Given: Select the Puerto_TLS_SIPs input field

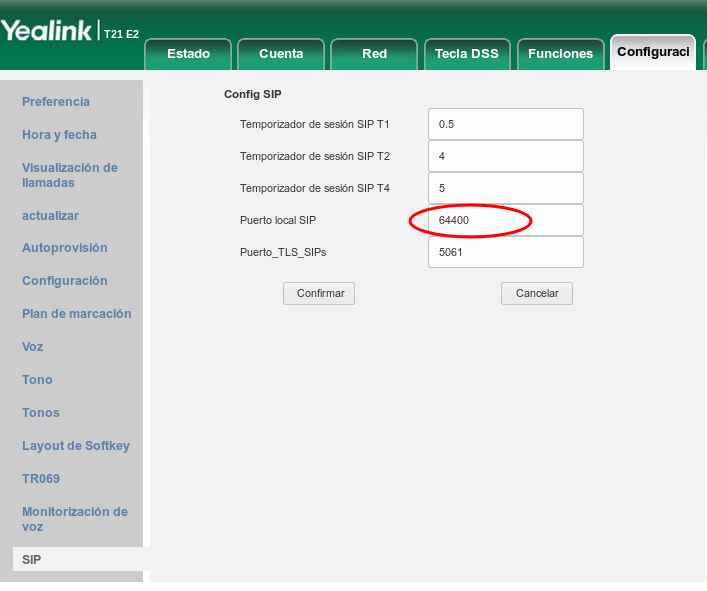Looking at the screenshot, I should click(x=505, y=252).
